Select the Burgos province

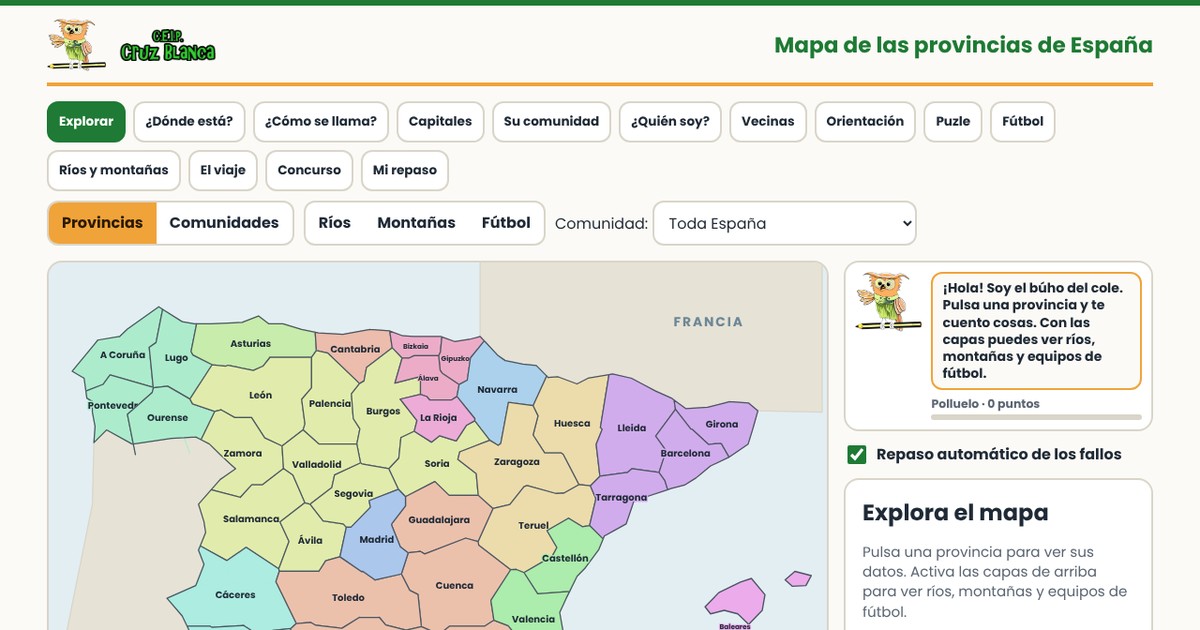coord(383,412)
